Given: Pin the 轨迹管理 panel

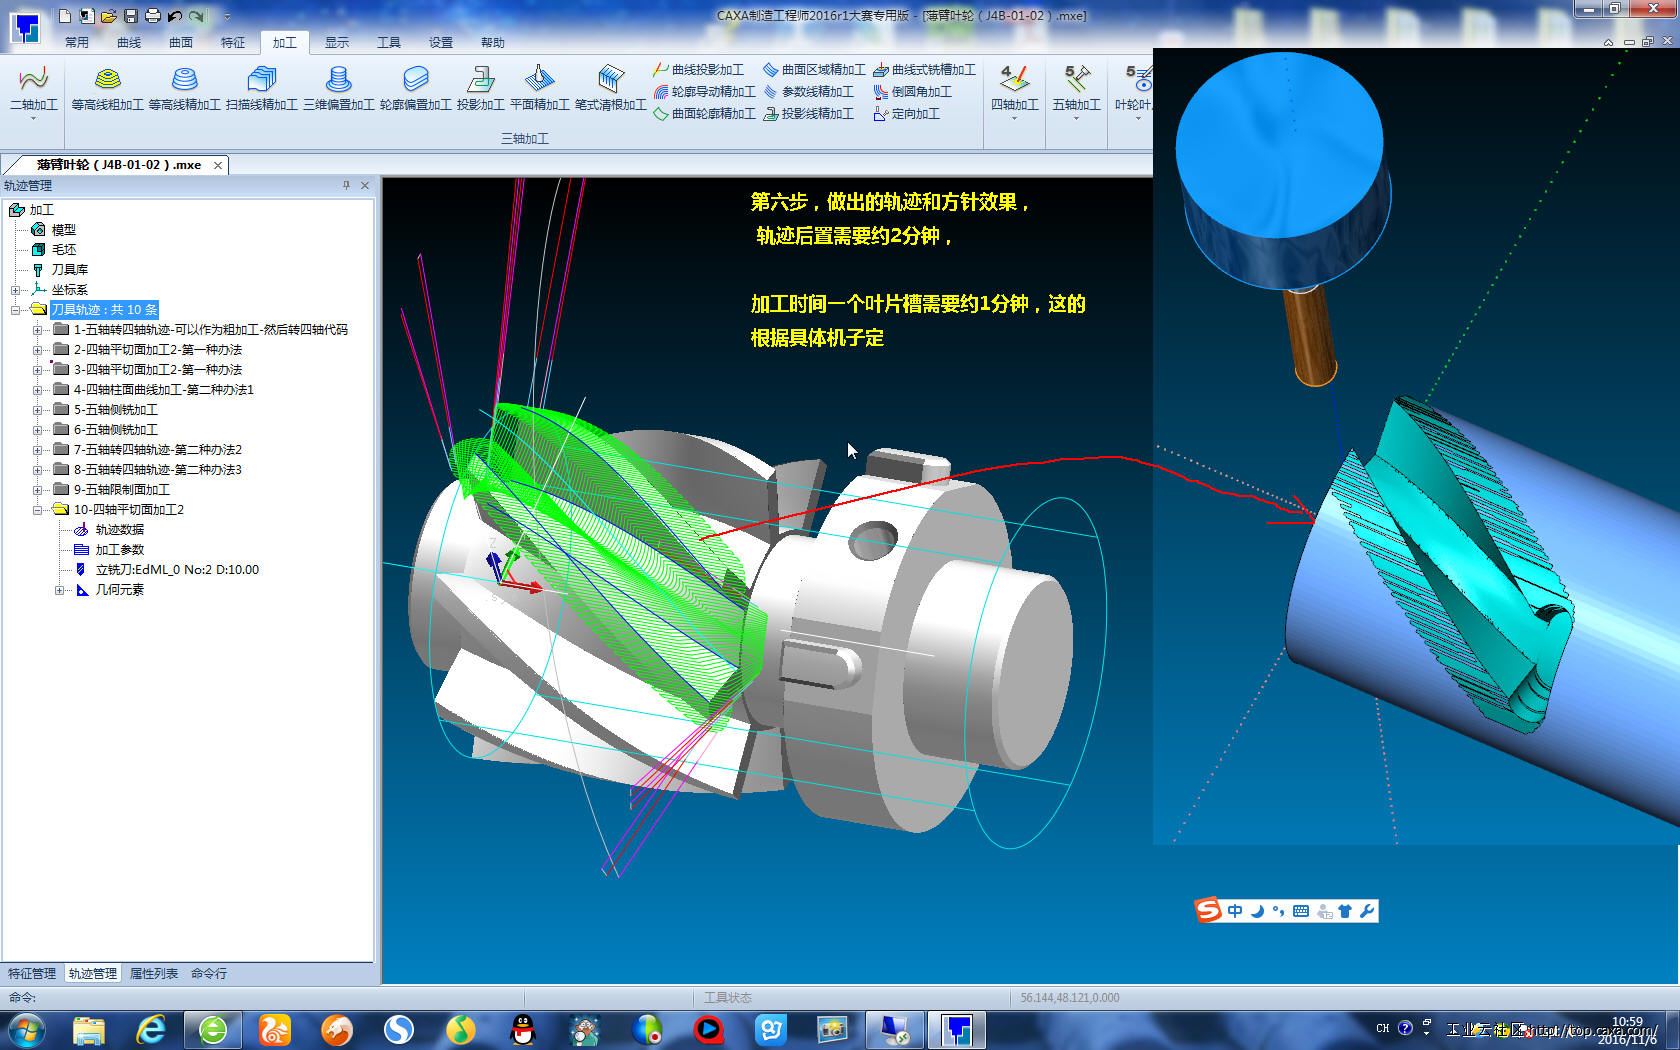Looking at the screenshot, I should pyautogui.click(x=346, y=185).
